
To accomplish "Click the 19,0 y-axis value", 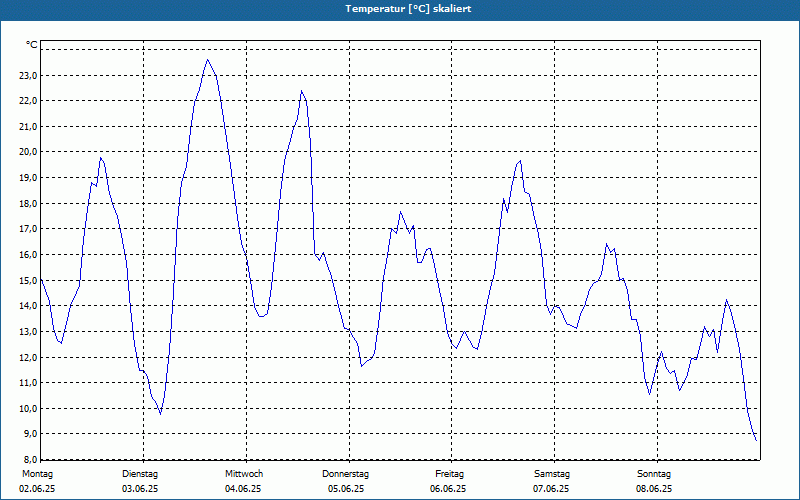I will coord(28,178).
